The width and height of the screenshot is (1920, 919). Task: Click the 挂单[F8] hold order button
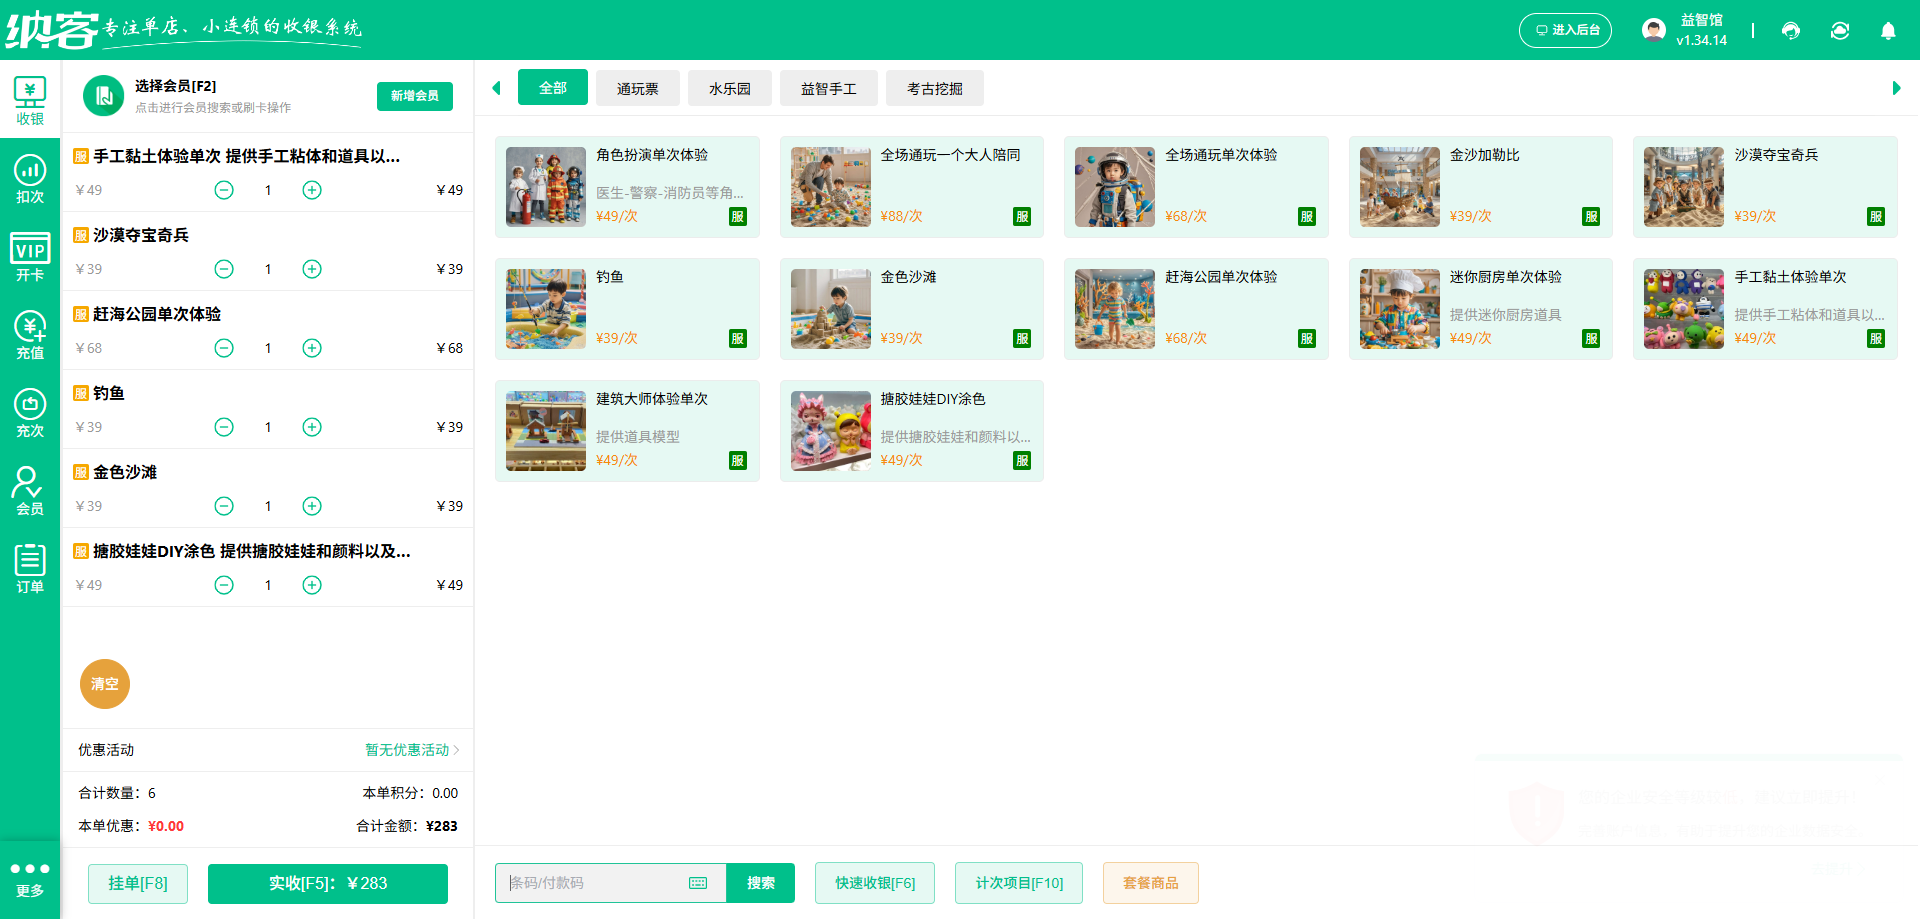138,883
